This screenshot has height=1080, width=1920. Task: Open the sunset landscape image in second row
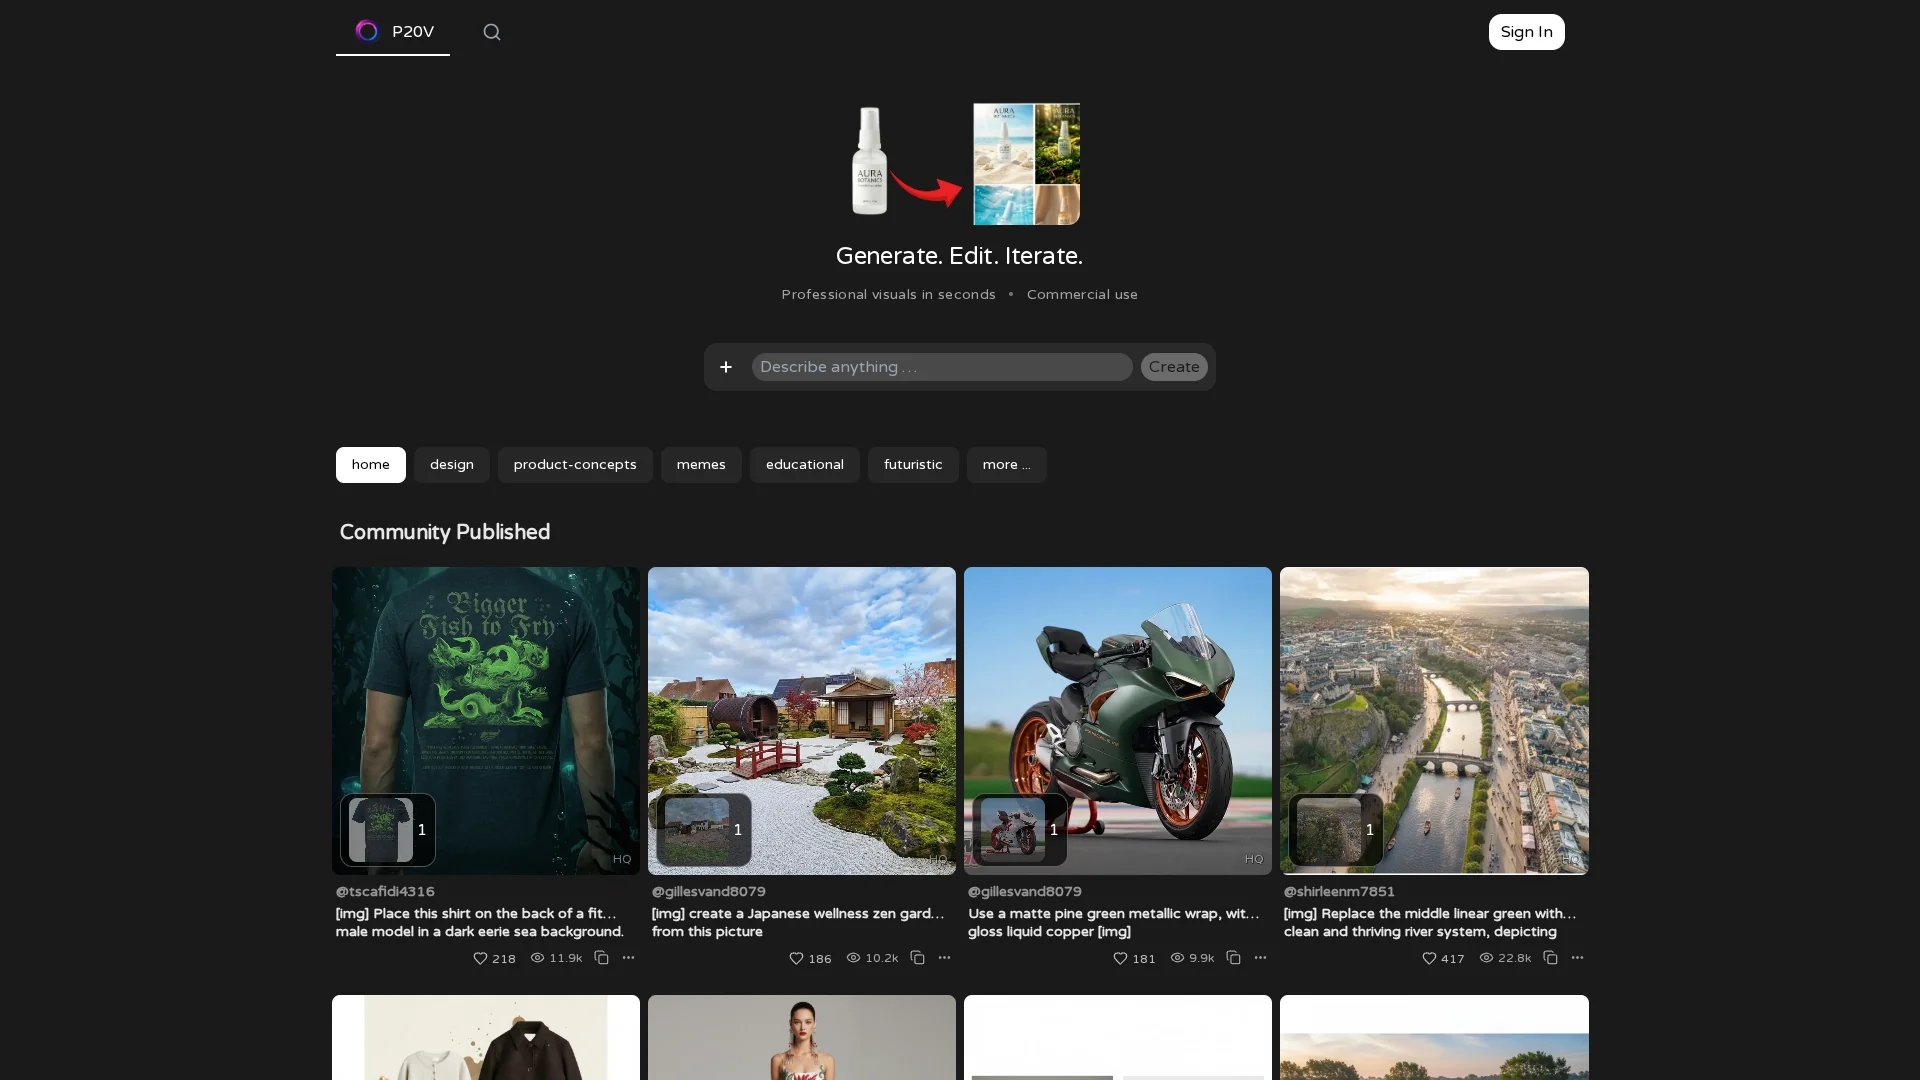tap(1434, 1037)
